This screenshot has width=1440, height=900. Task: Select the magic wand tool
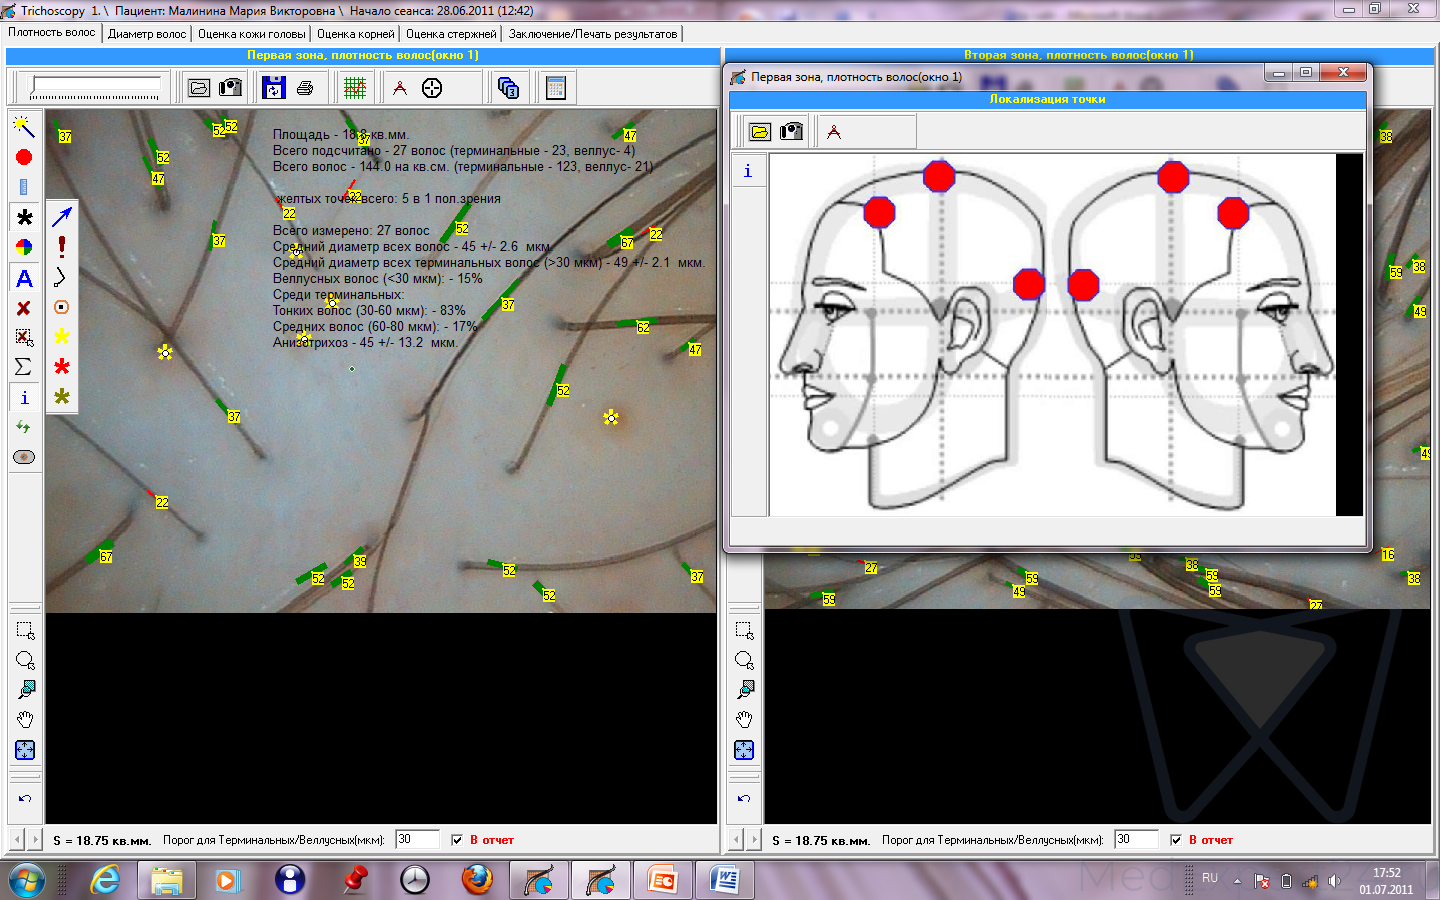click(24, 126)
